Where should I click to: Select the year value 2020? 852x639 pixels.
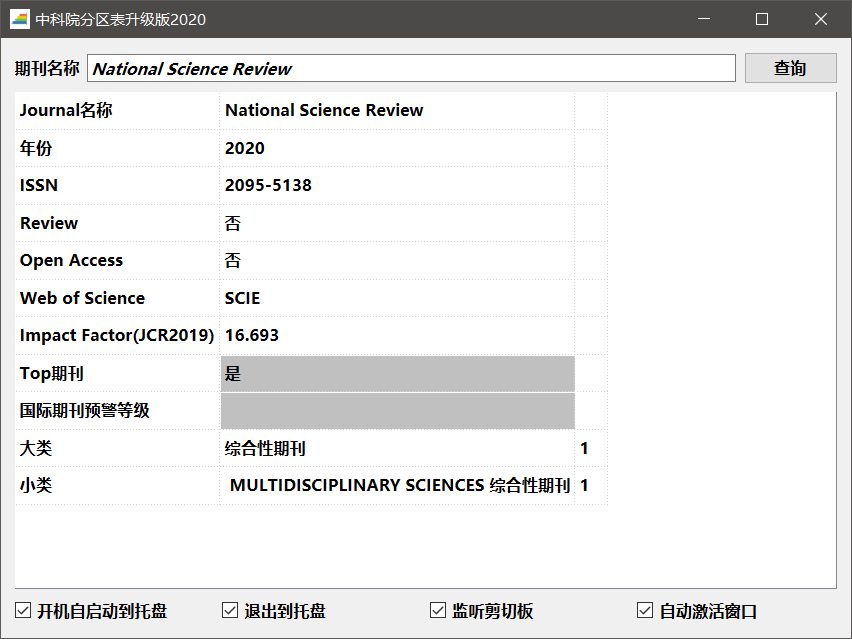pos(397,148)
